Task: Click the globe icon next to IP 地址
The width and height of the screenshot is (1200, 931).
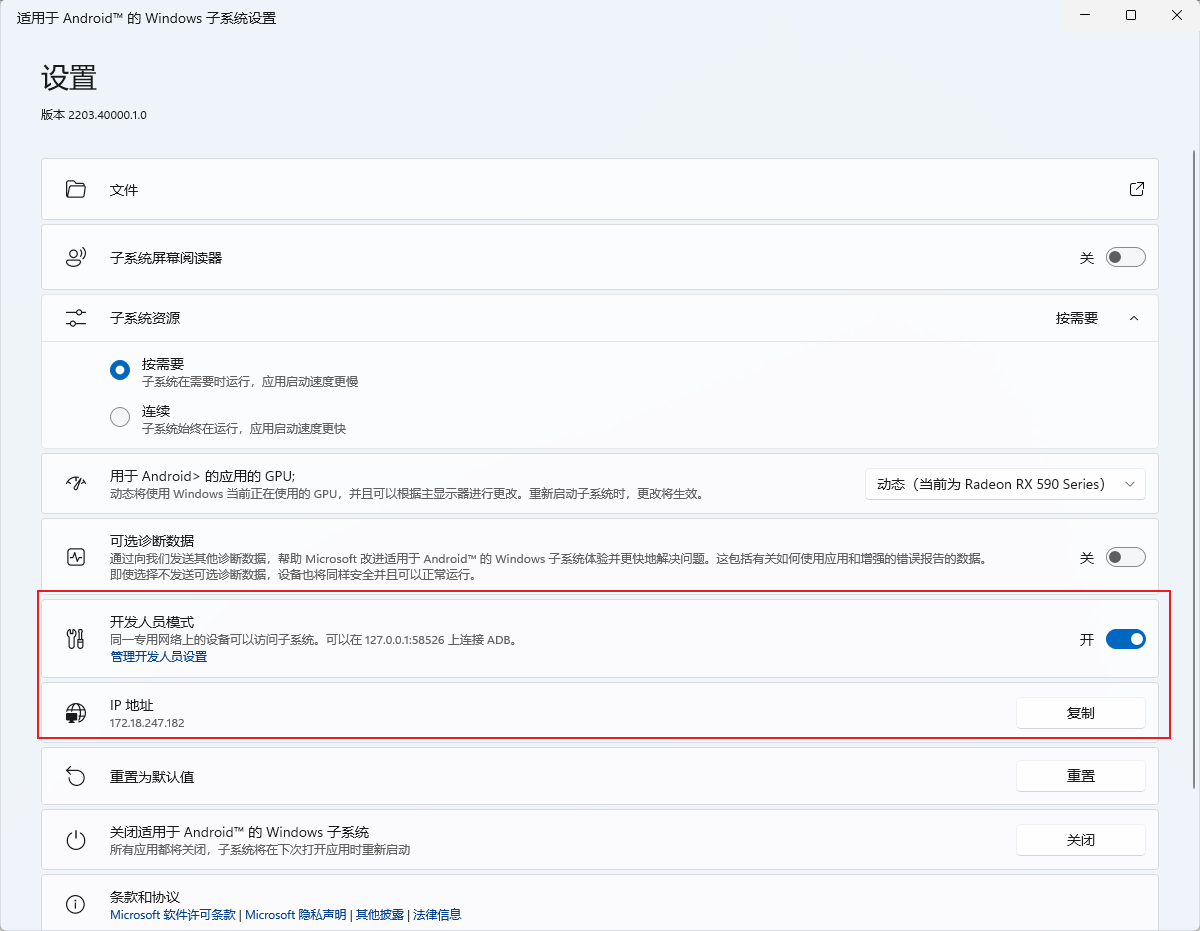Action: tap(75, 712)
